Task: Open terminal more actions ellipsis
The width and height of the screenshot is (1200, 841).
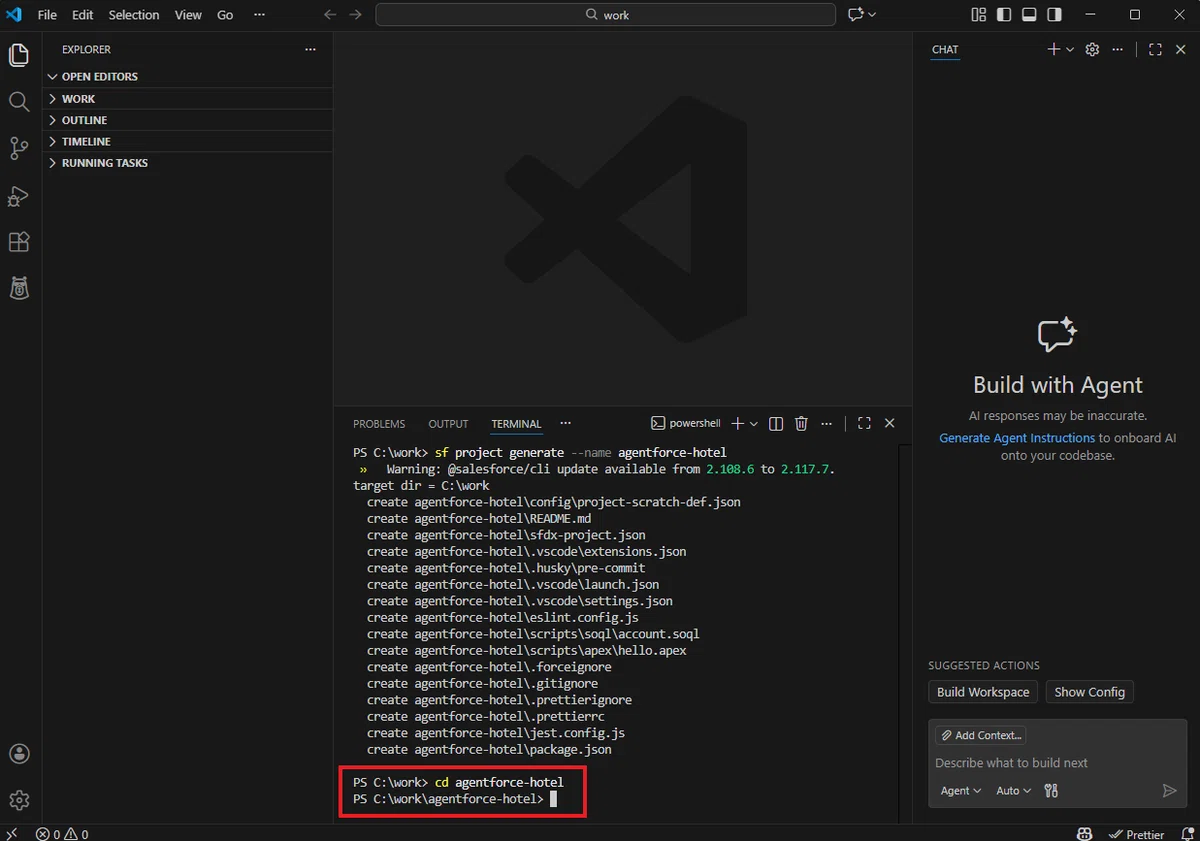Action: point(826,423)
